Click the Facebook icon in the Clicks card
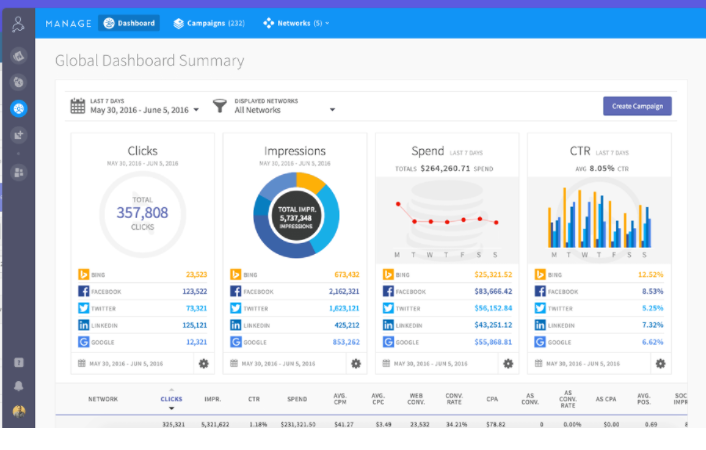Viewport: 706px width, 450px height. pyautogui.click(x=85, y=291)
